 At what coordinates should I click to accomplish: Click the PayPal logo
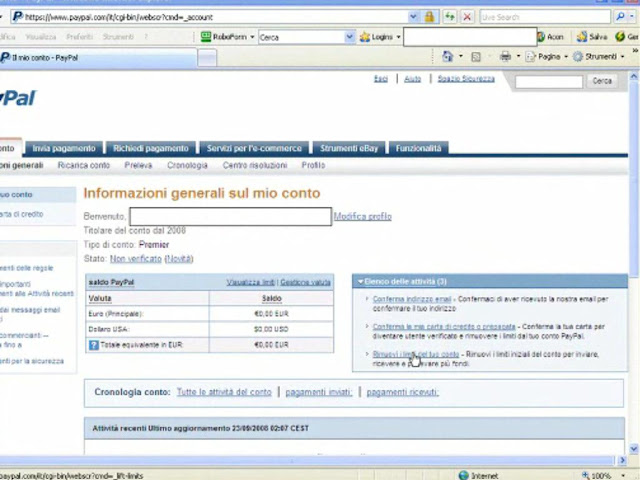18,98
